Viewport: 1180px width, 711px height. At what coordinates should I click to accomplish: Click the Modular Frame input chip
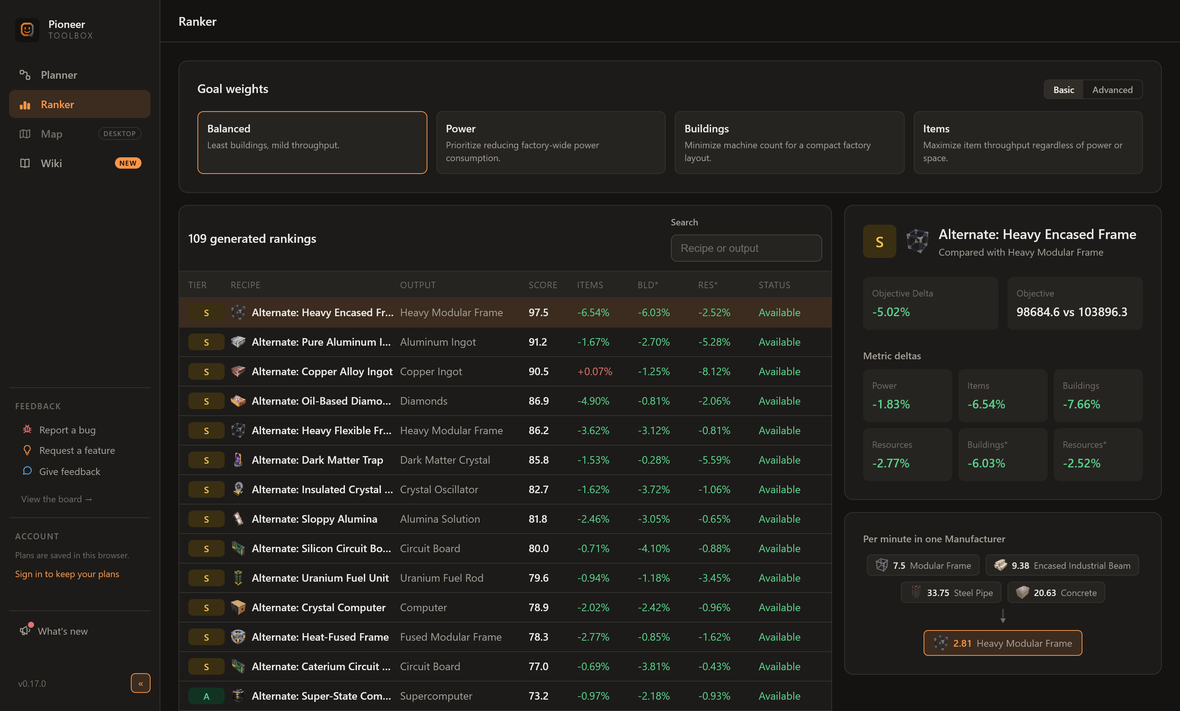[x=923, y=565]
